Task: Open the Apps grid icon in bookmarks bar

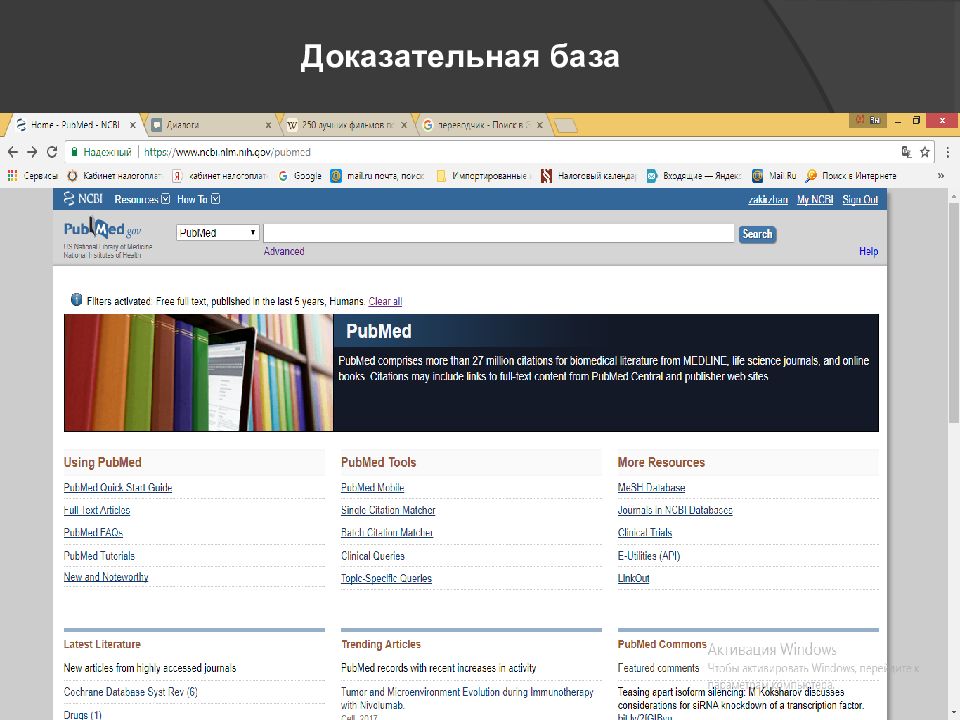Action: click(12, 176)
